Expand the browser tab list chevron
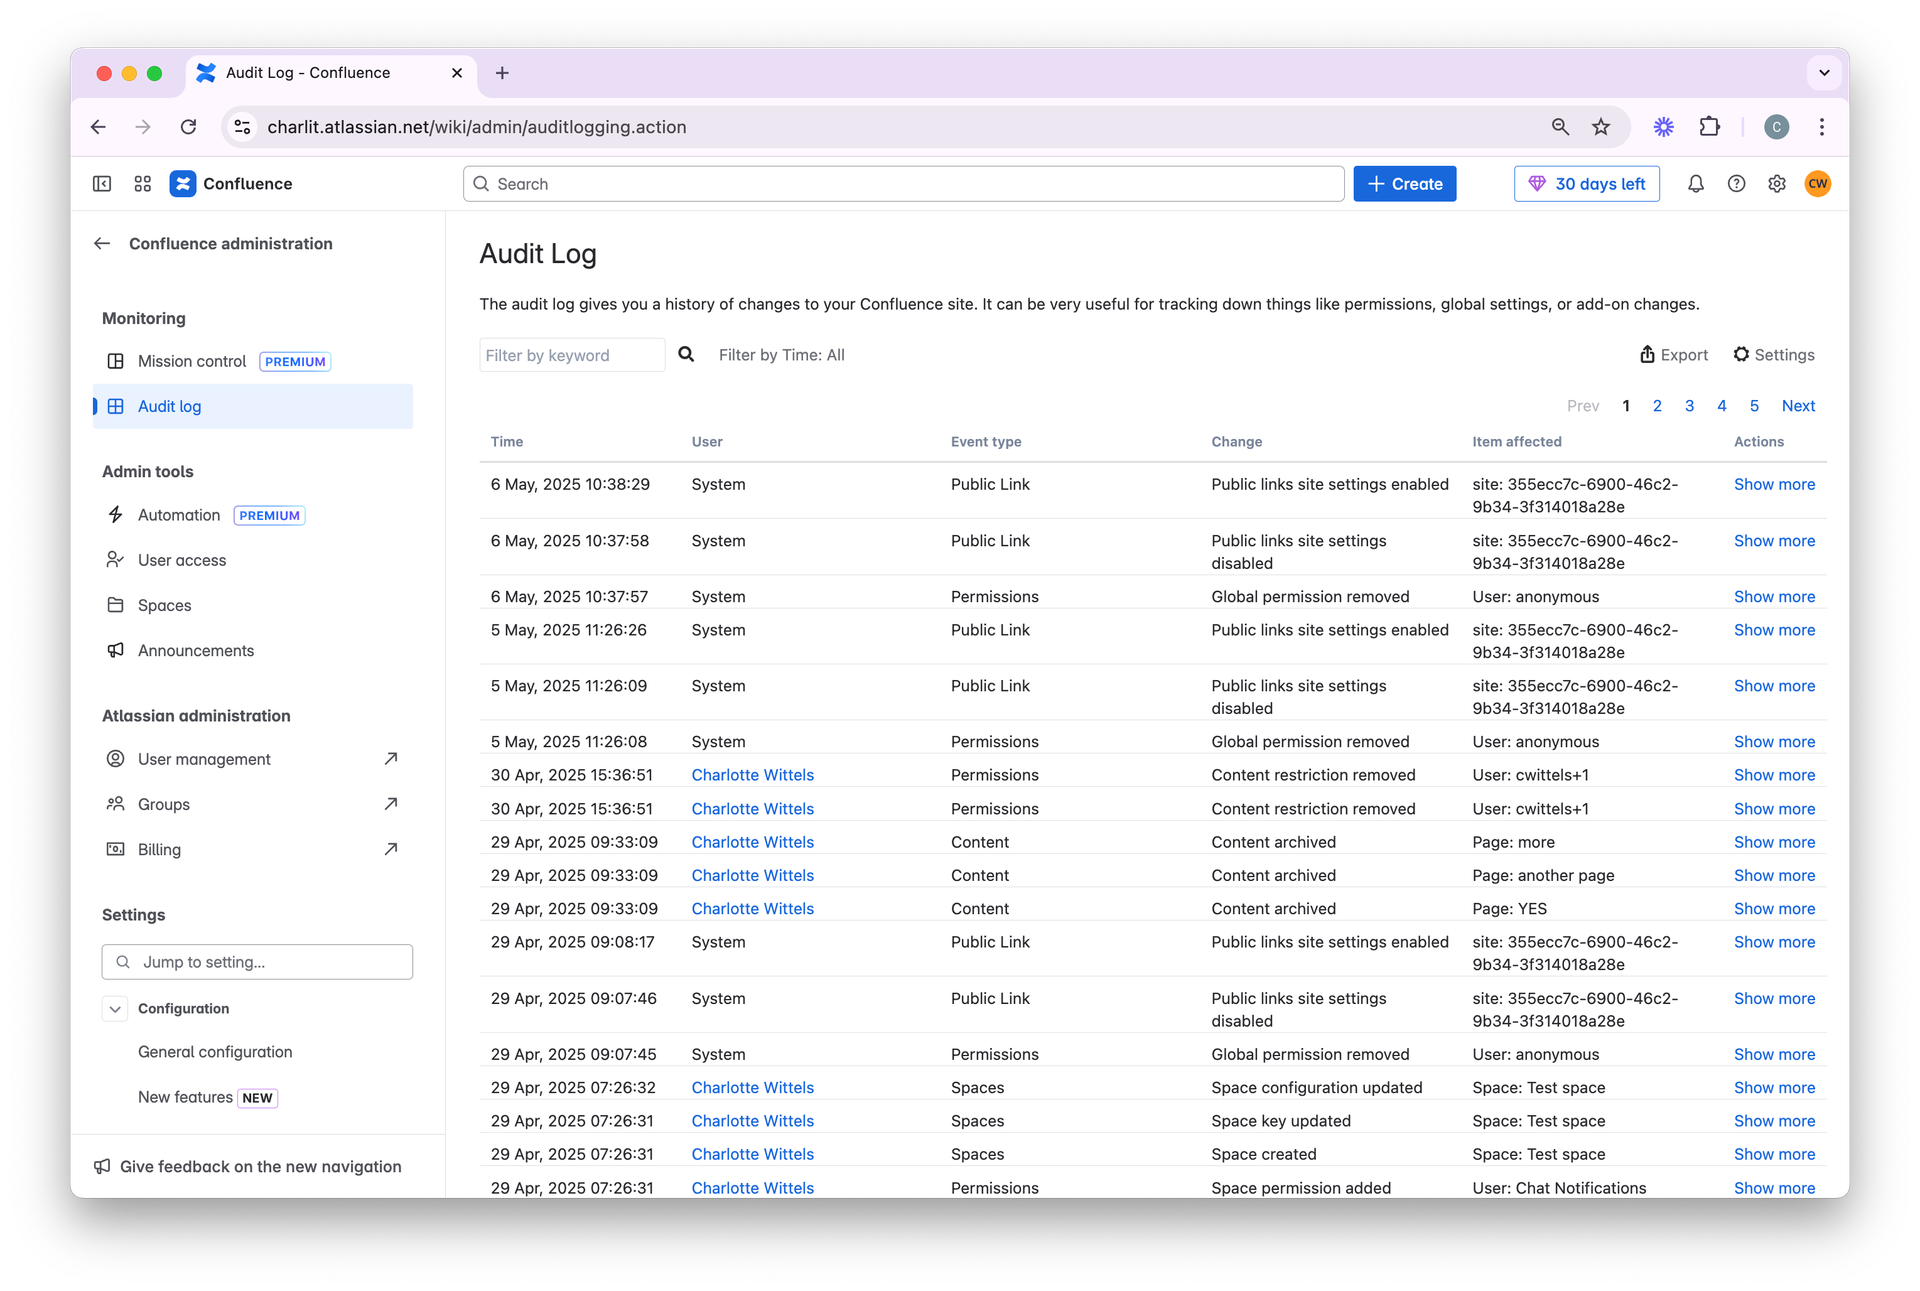Viewport: 1920px width, 1291px height. tap(1824, 73)
